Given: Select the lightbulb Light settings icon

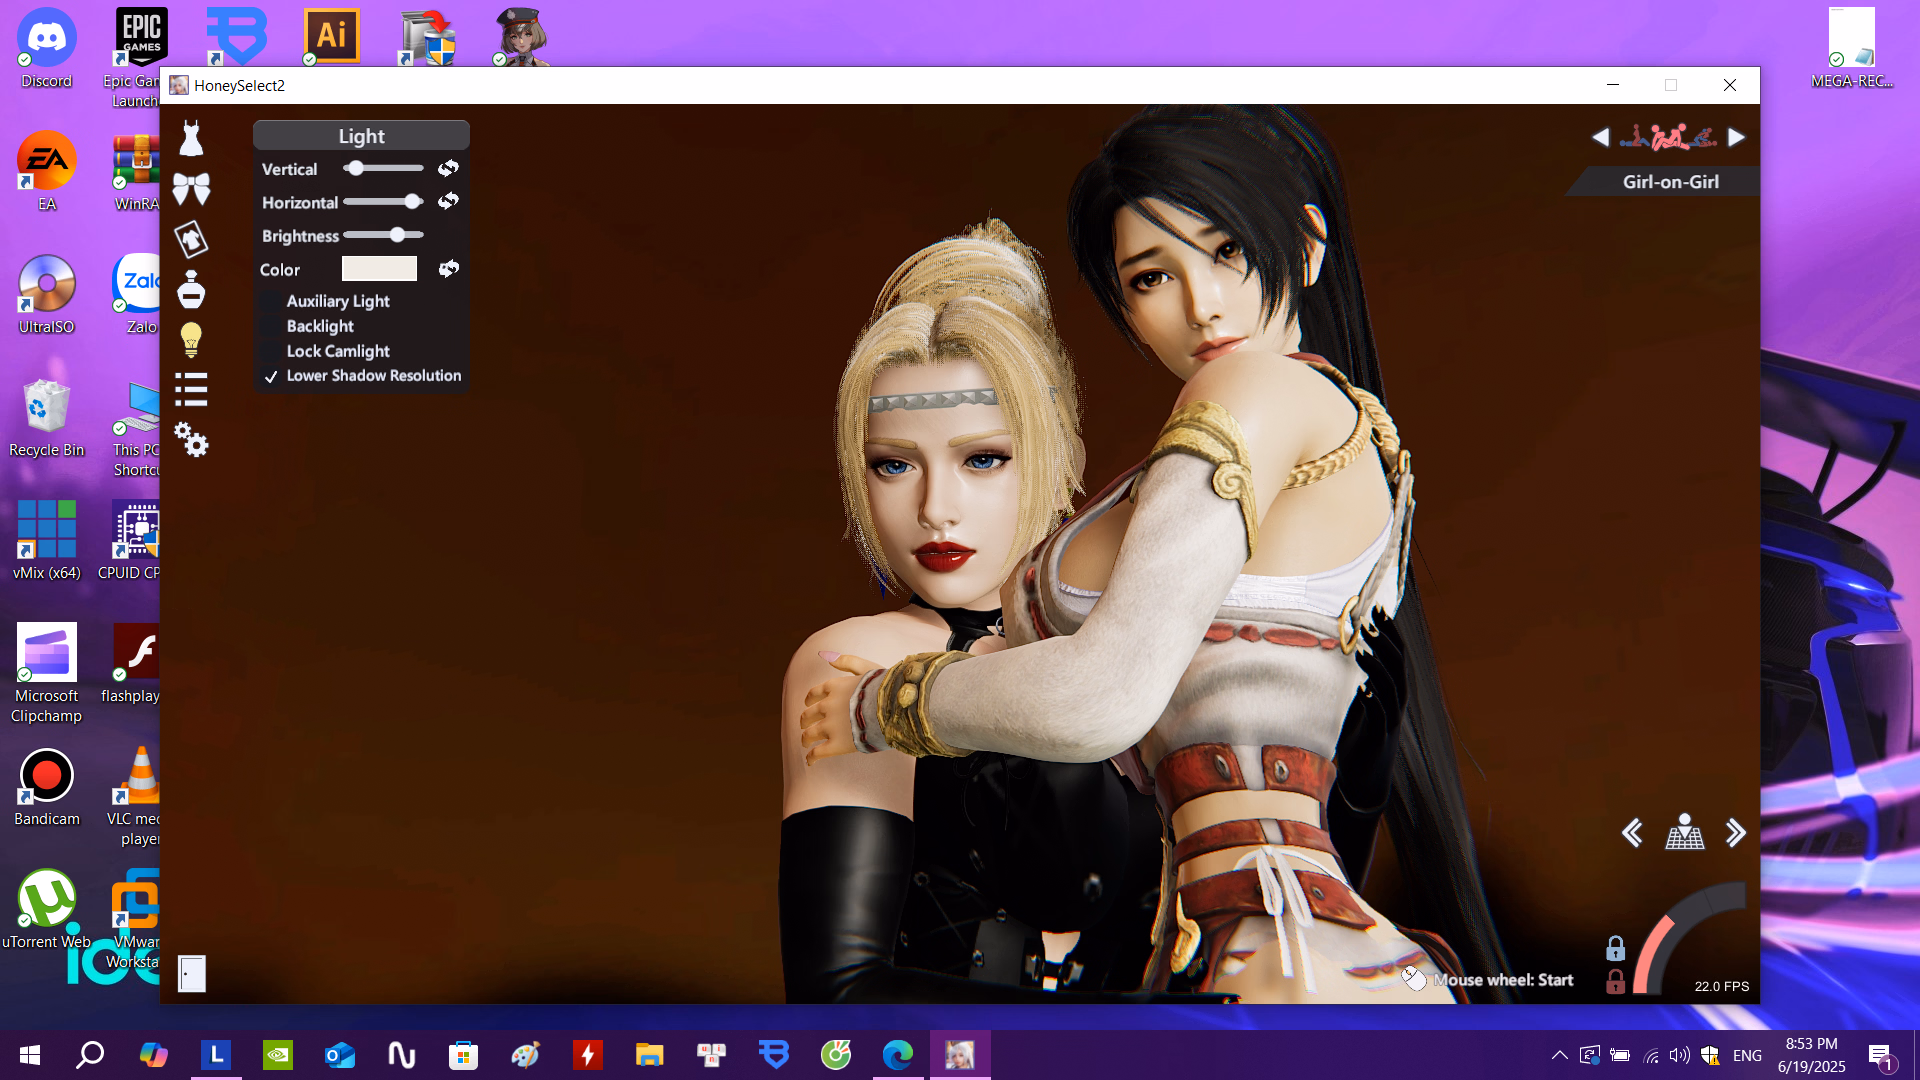Looking at the screenshot, I should coord(191,340).
